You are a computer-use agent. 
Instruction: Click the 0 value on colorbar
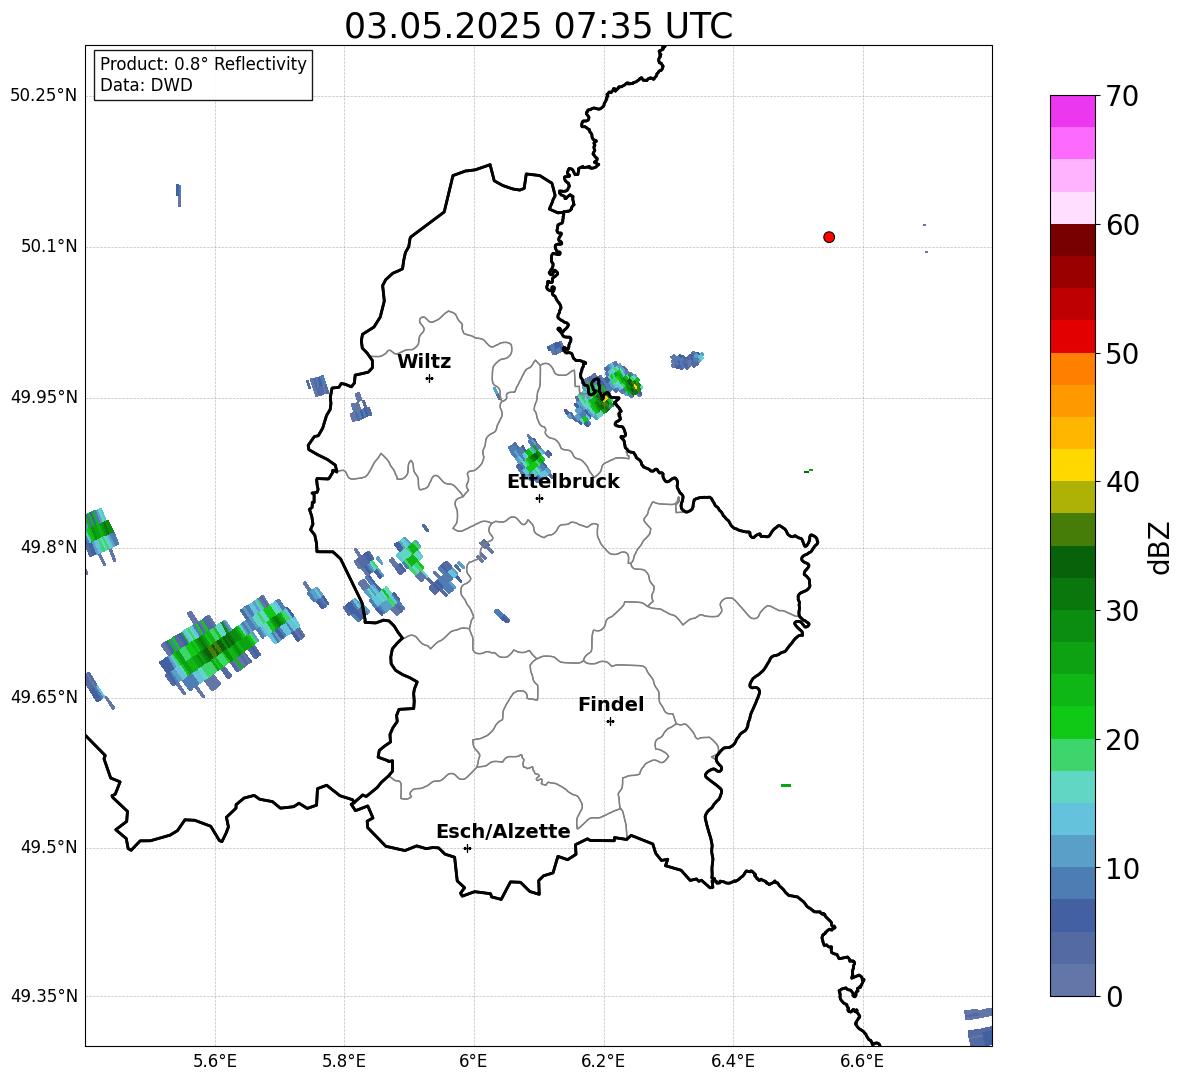click(x=1114, y=996)
